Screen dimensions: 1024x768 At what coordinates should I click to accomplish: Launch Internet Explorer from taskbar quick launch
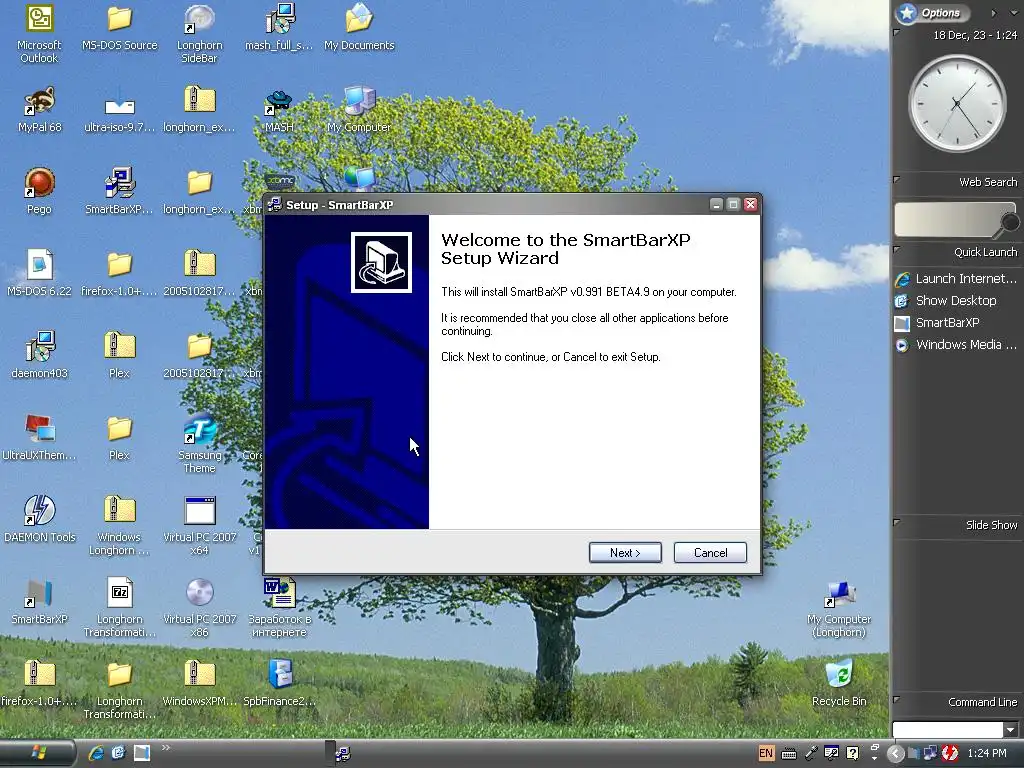point(96,753)
